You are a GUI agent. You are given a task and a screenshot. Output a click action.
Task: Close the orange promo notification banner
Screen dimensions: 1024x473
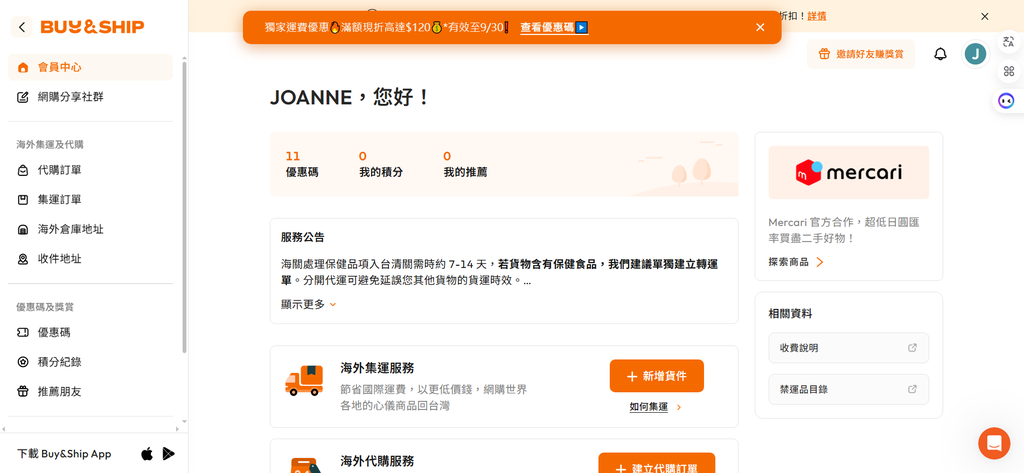[760, 27]
